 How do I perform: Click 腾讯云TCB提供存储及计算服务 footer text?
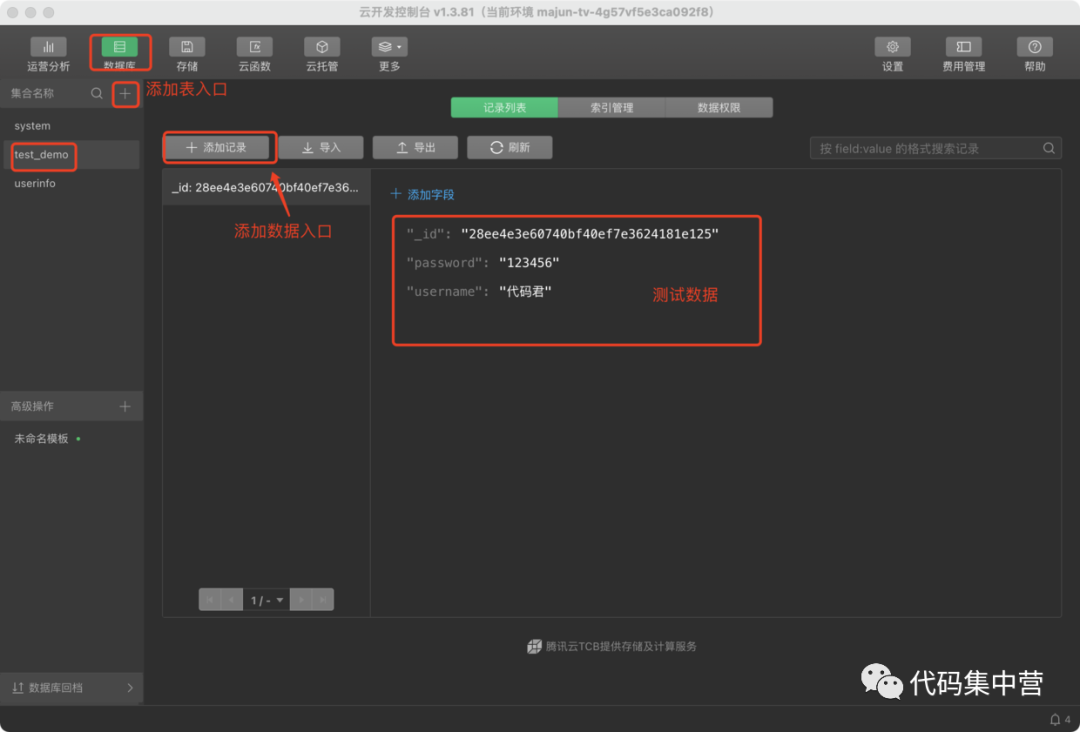(621, 646)
